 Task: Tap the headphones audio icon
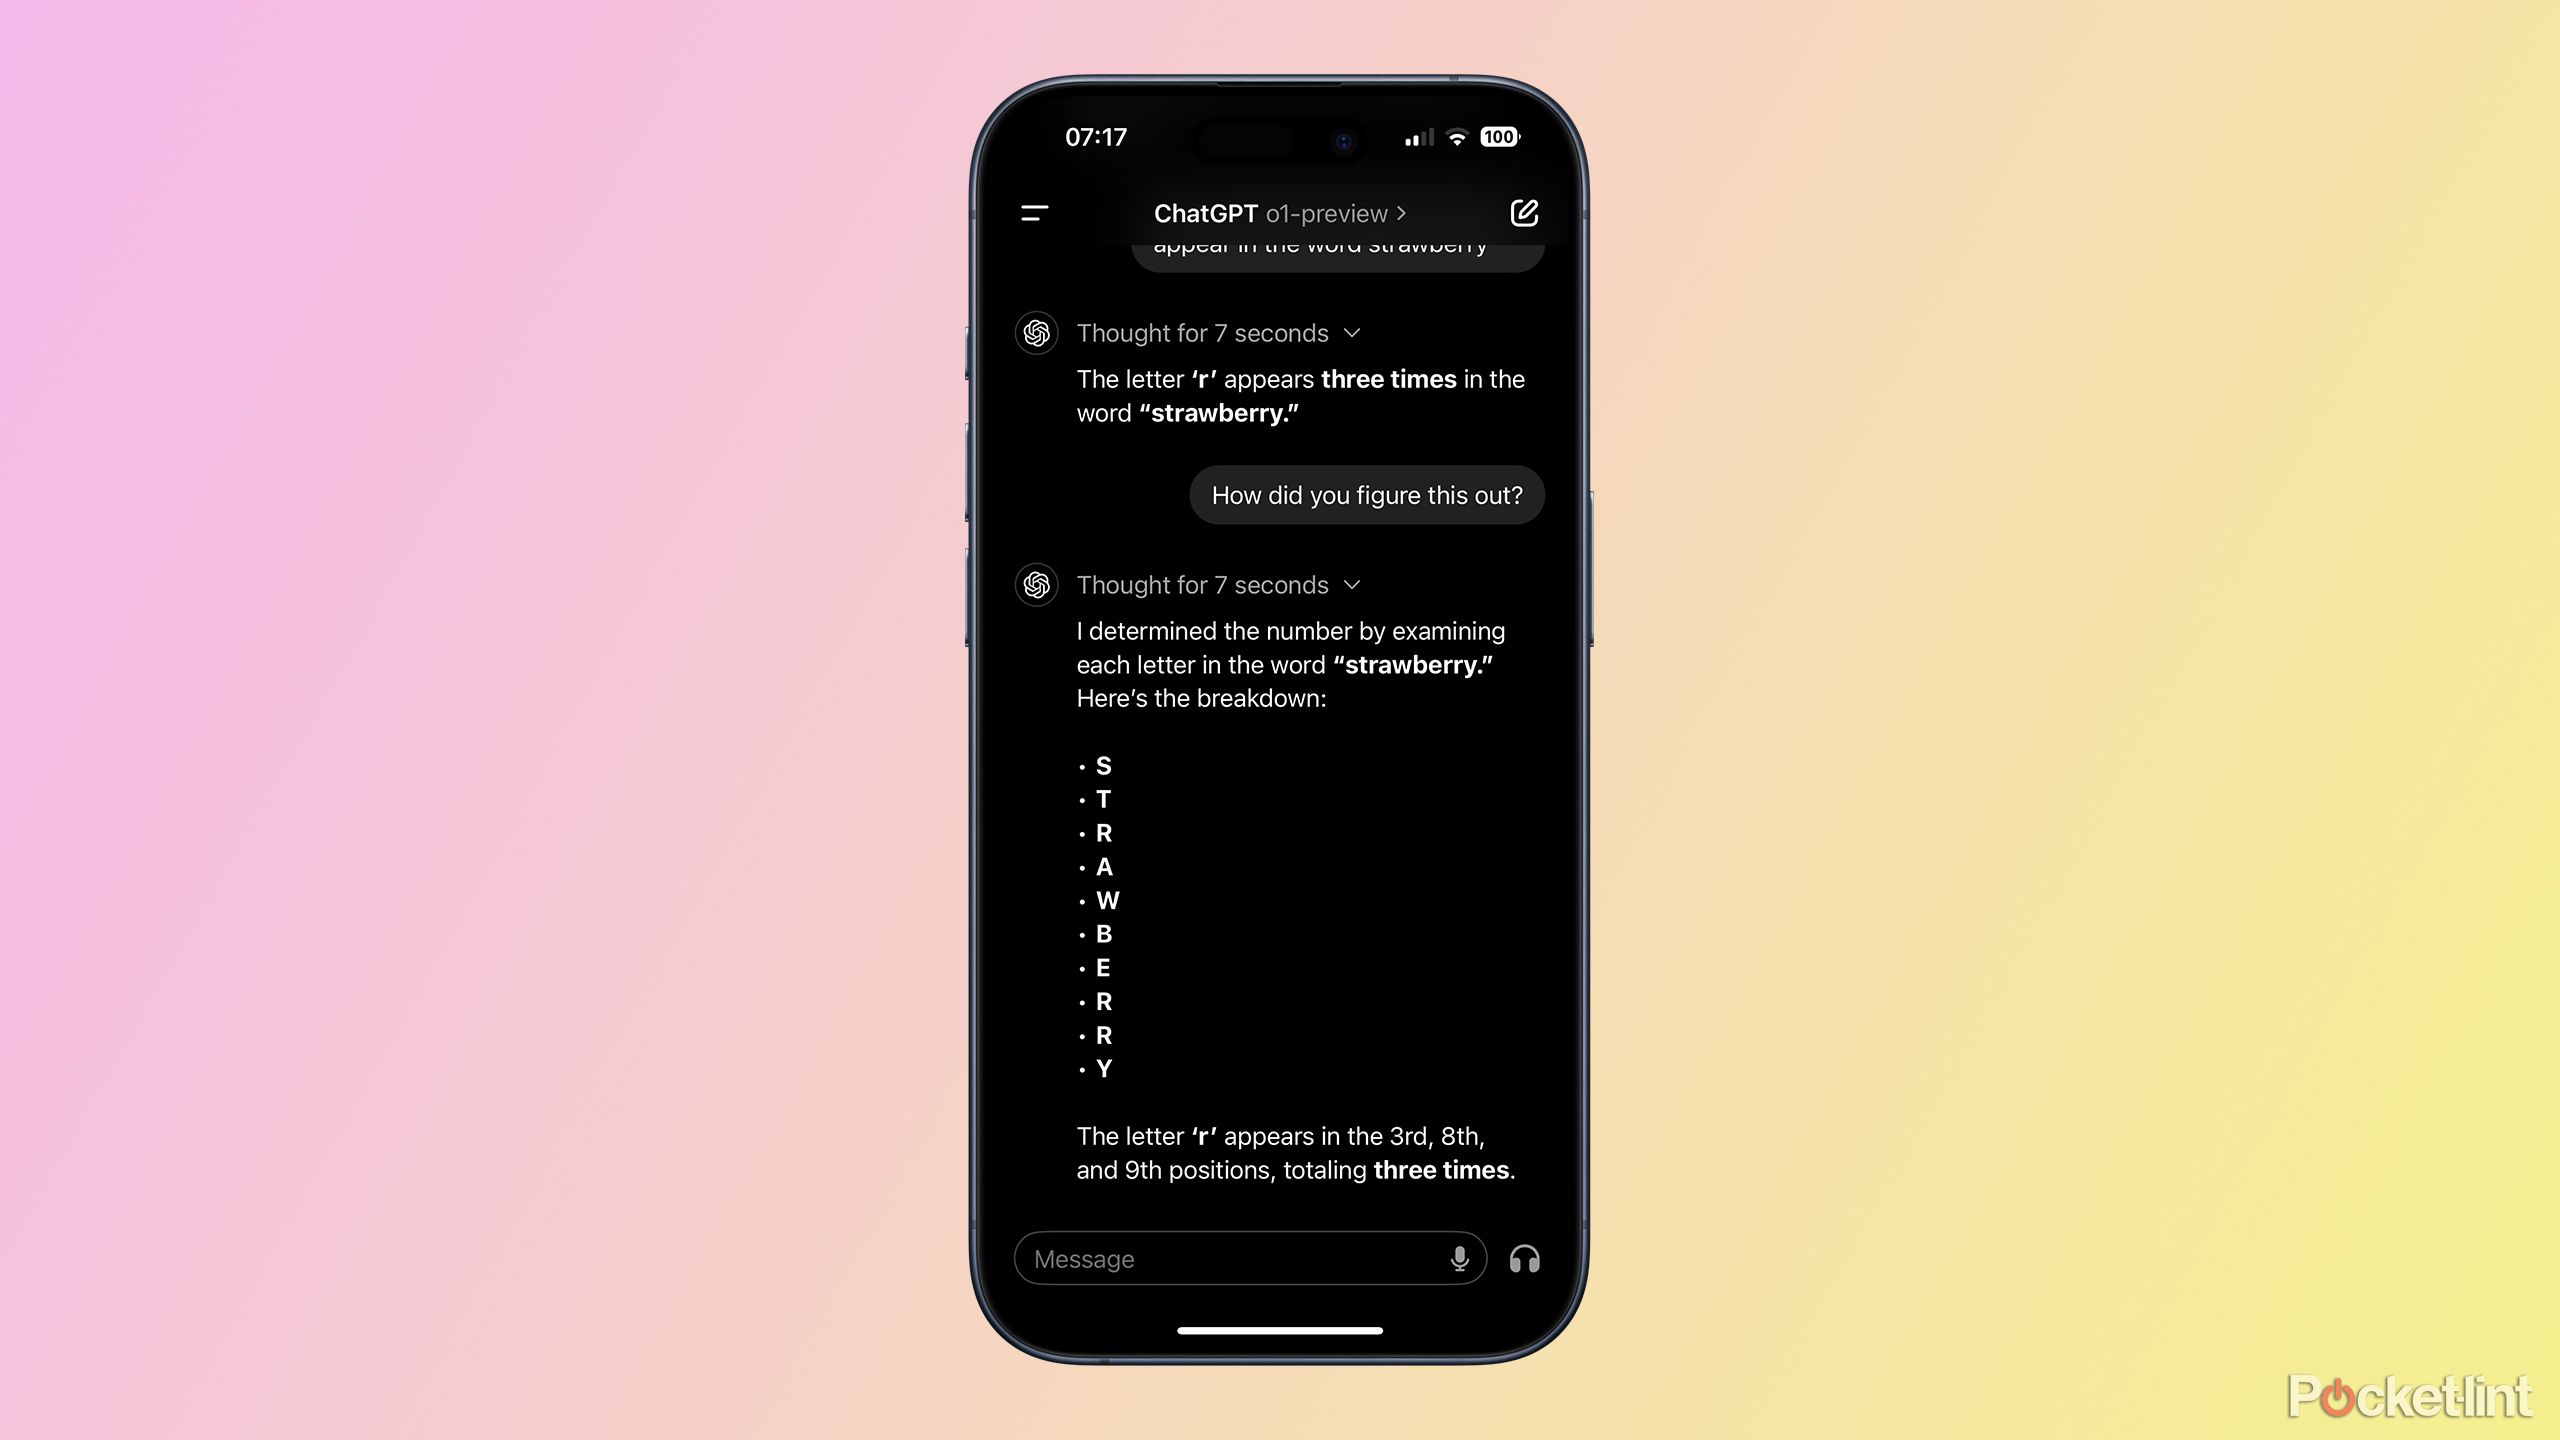click(1524, 1259)
